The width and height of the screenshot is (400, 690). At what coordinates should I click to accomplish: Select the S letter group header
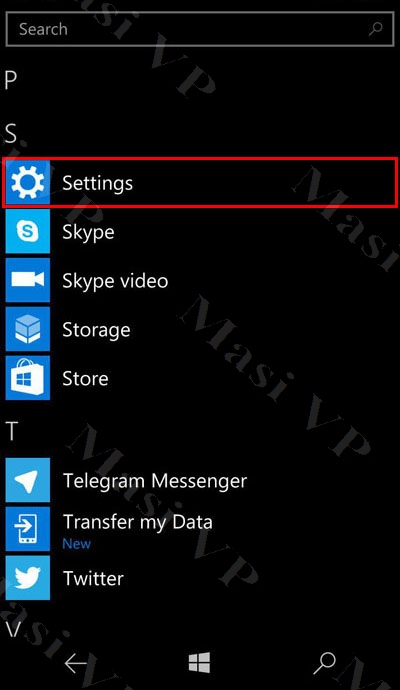pos(11,133)
